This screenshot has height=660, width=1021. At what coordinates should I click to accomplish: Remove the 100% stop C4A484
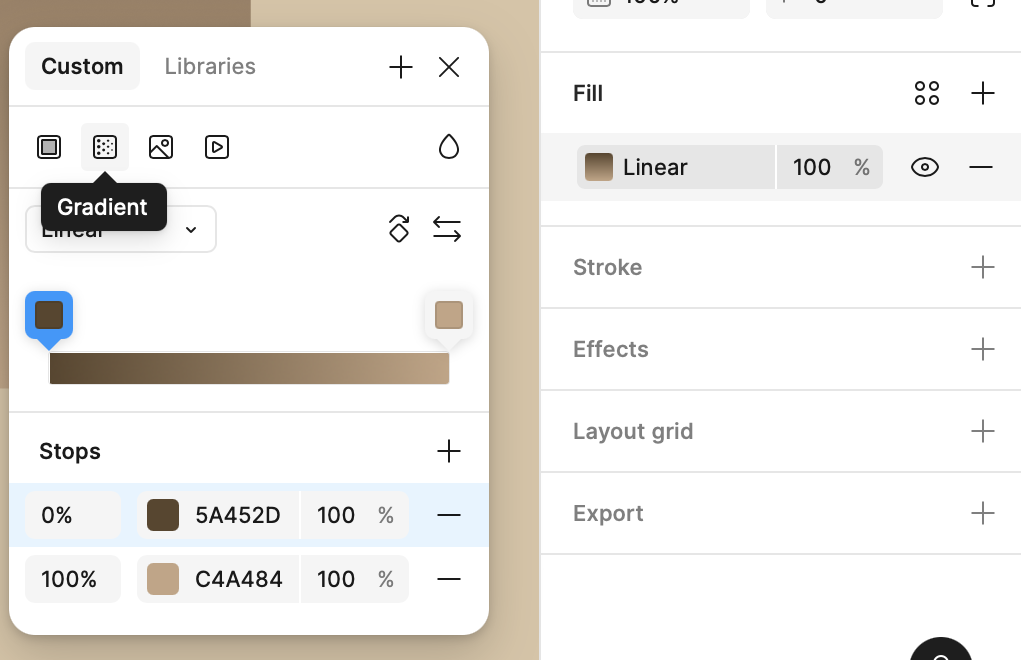pyautogui.click(x=449, y=579)
